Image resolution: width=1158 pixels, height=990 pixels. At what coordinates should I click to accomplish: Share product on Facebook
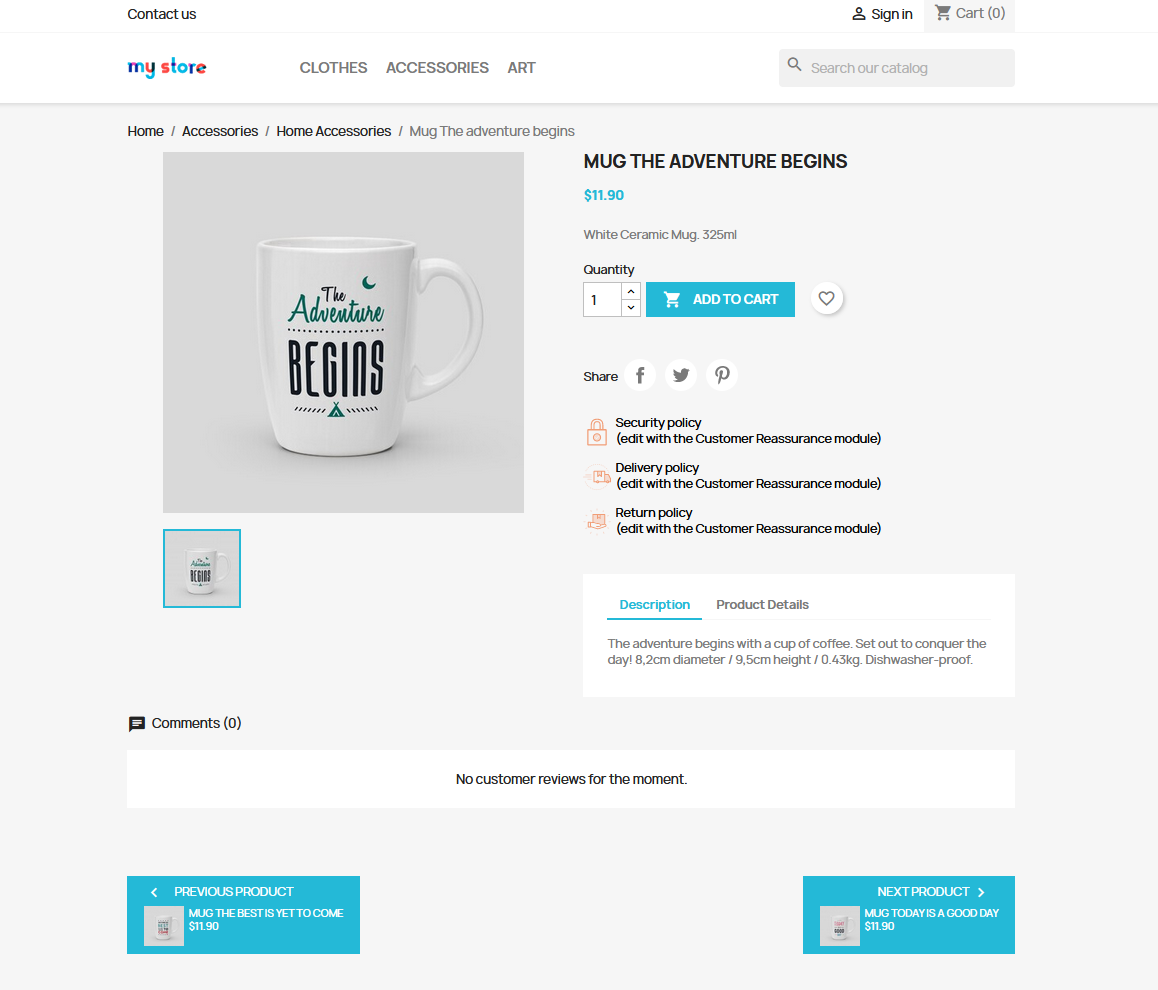point(640,375)
